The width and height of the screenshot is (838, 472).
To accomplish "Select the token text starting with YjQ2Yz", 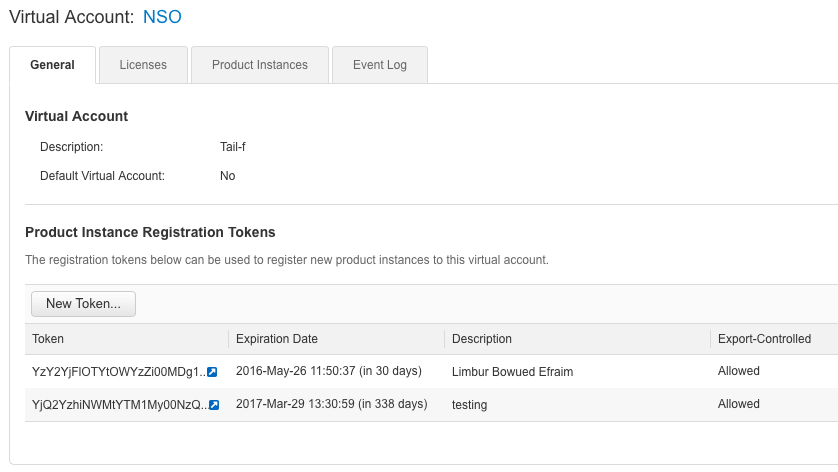I will [118, 405].
